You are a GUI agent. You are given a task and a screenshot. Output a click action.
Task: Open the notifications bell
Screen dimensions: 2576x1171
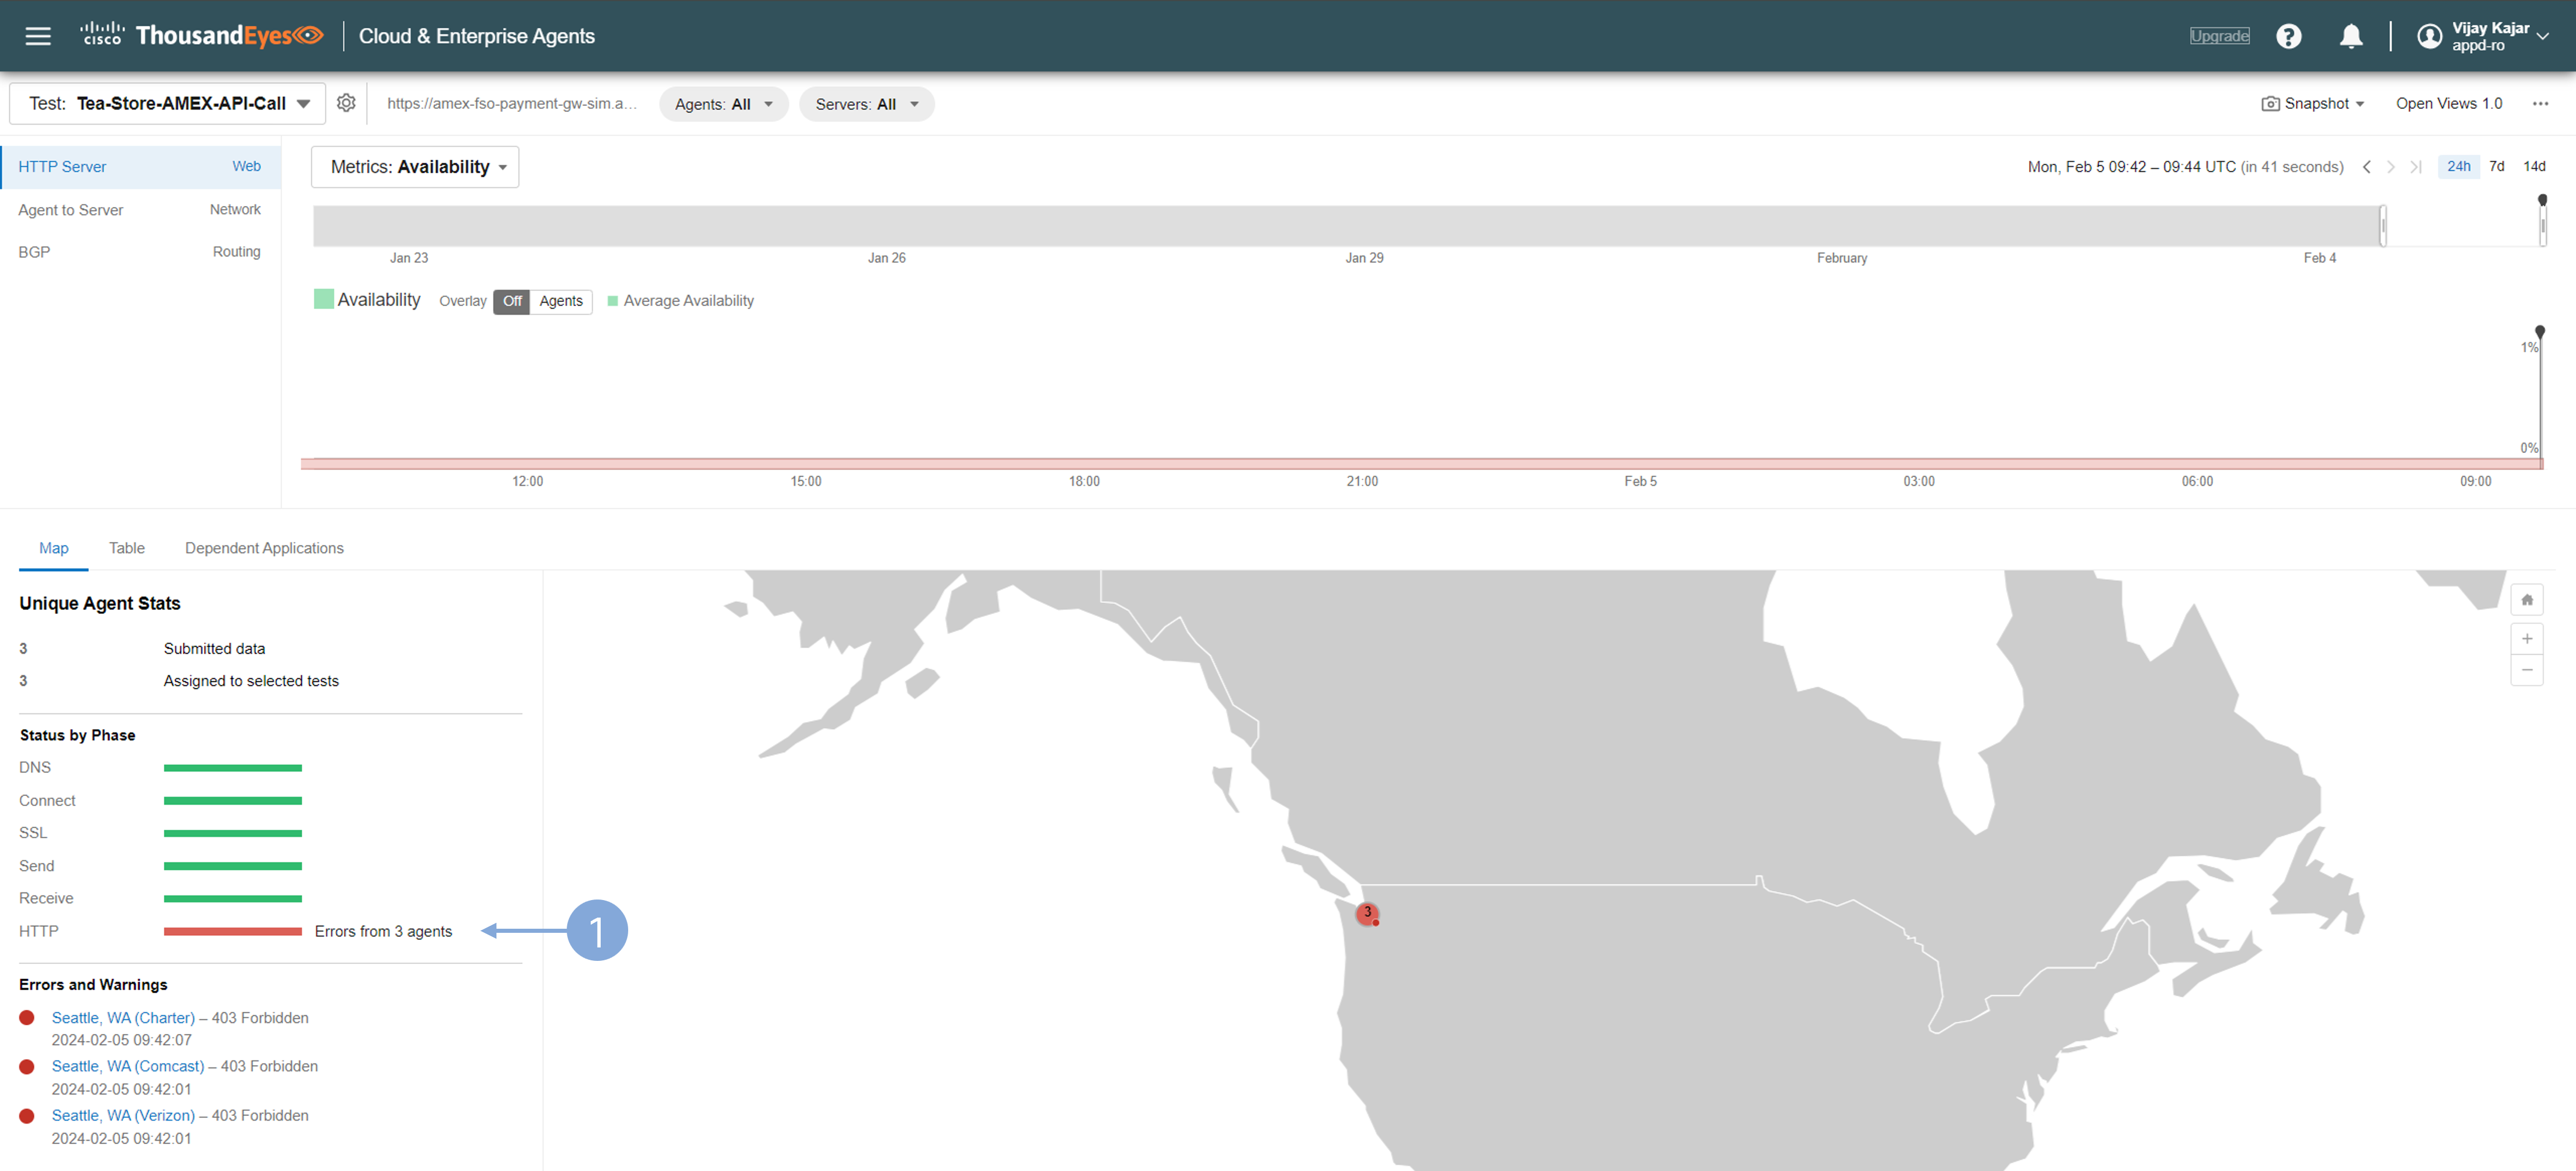[x=2350, y=36]
